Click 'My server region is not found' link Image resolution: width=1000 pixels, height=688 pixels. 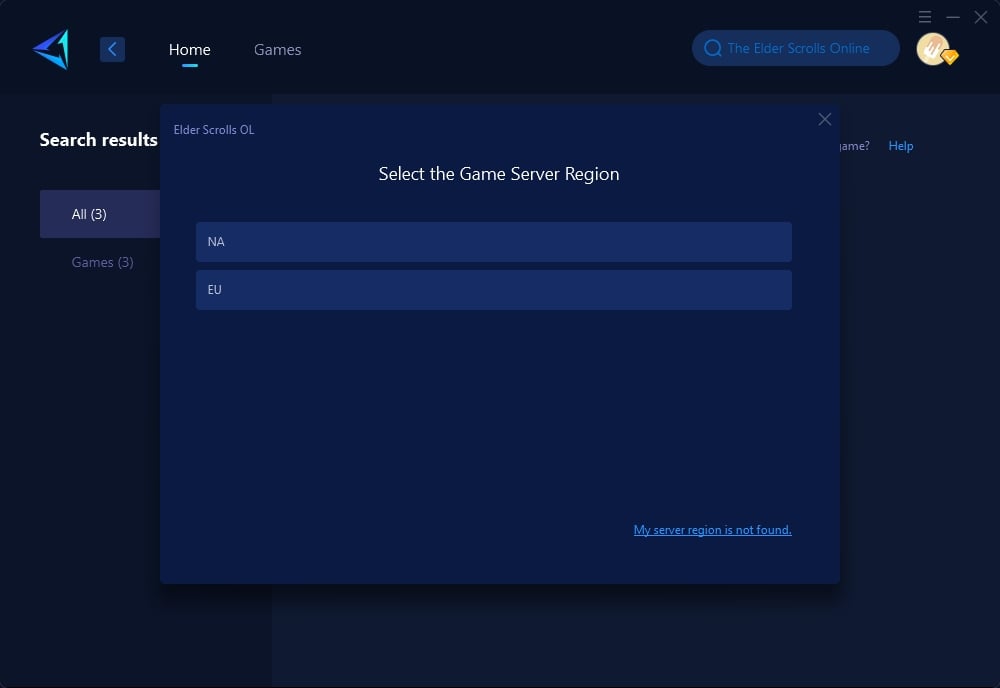pos(712,530)
